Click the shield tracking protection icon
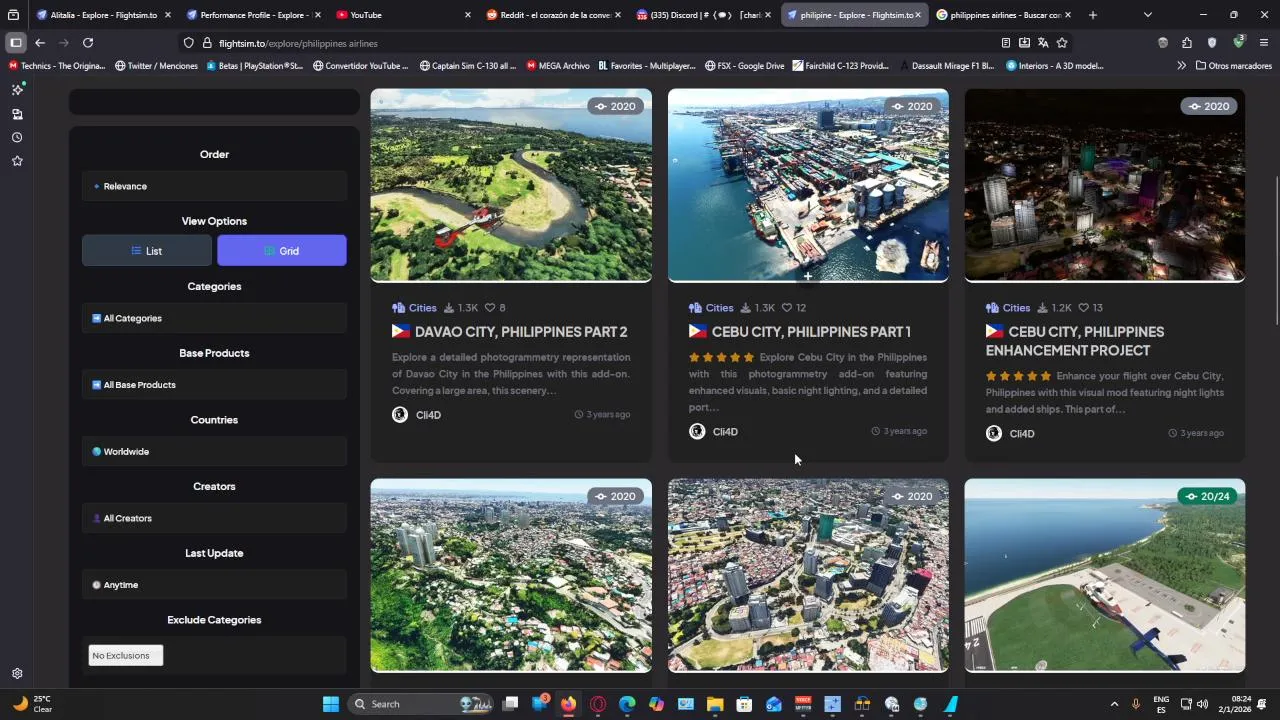 [x=188, y=43]
